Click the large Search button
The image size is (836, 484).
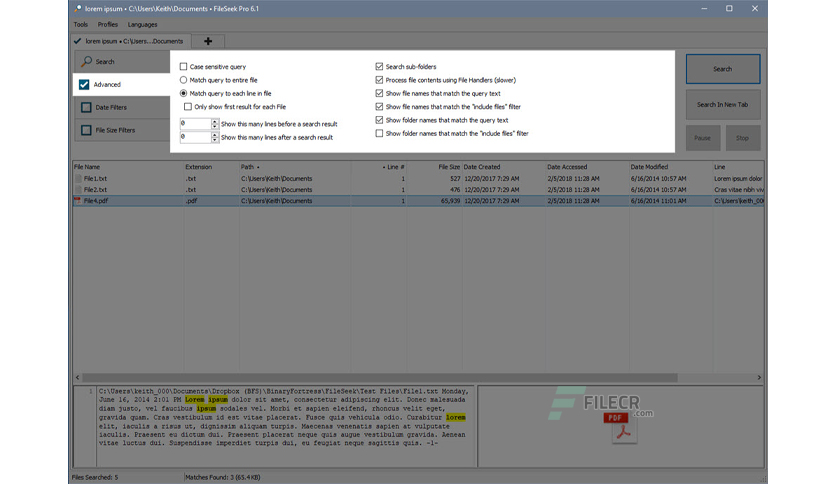pyautogui.click(x=722, y=69)
